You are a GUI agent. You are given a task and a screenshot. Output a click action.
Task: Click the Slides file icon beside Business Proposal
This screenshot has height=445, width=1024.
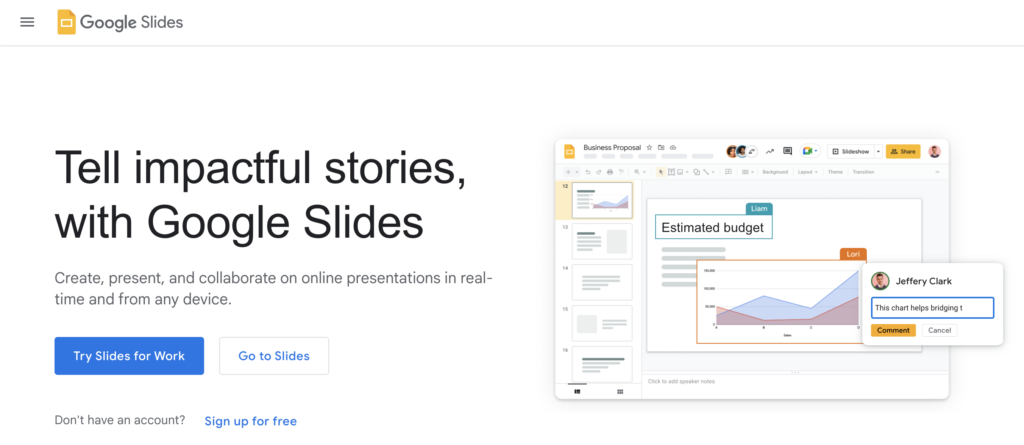[569, 152]
